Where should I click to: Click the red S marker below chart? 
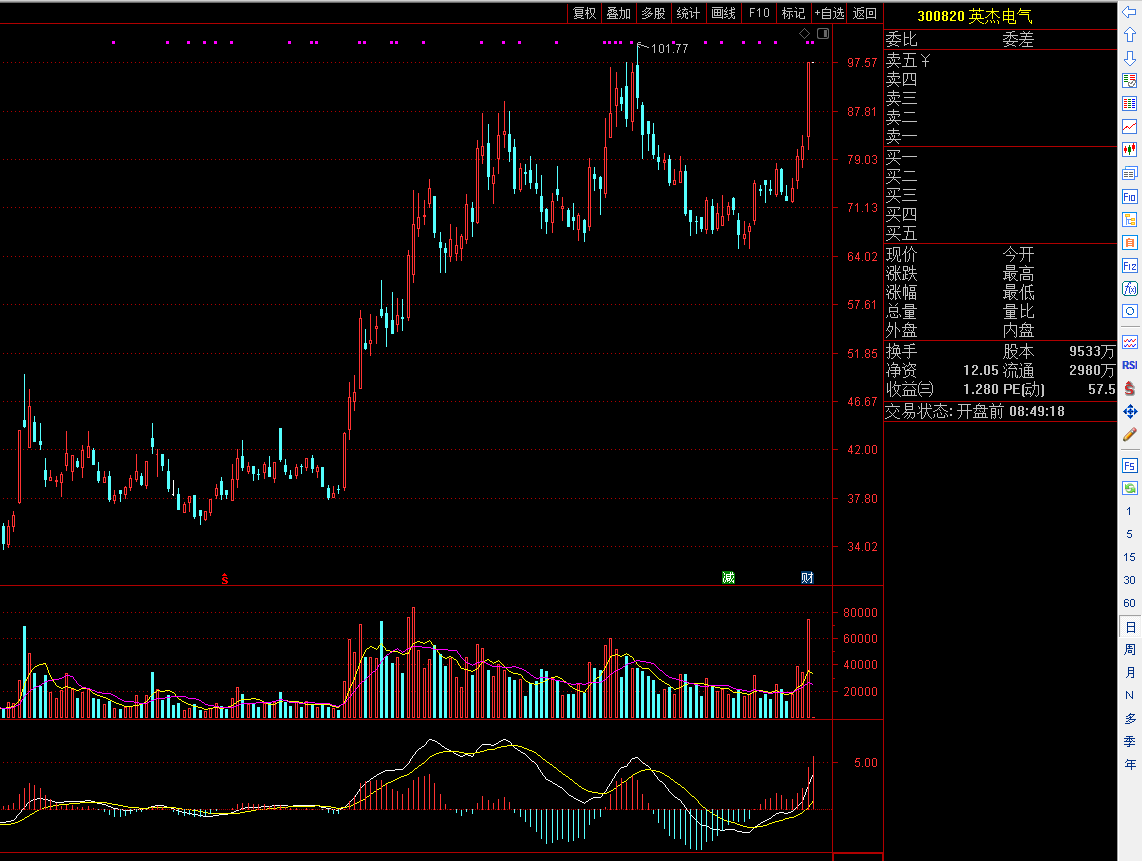click(x=225, y=578)
